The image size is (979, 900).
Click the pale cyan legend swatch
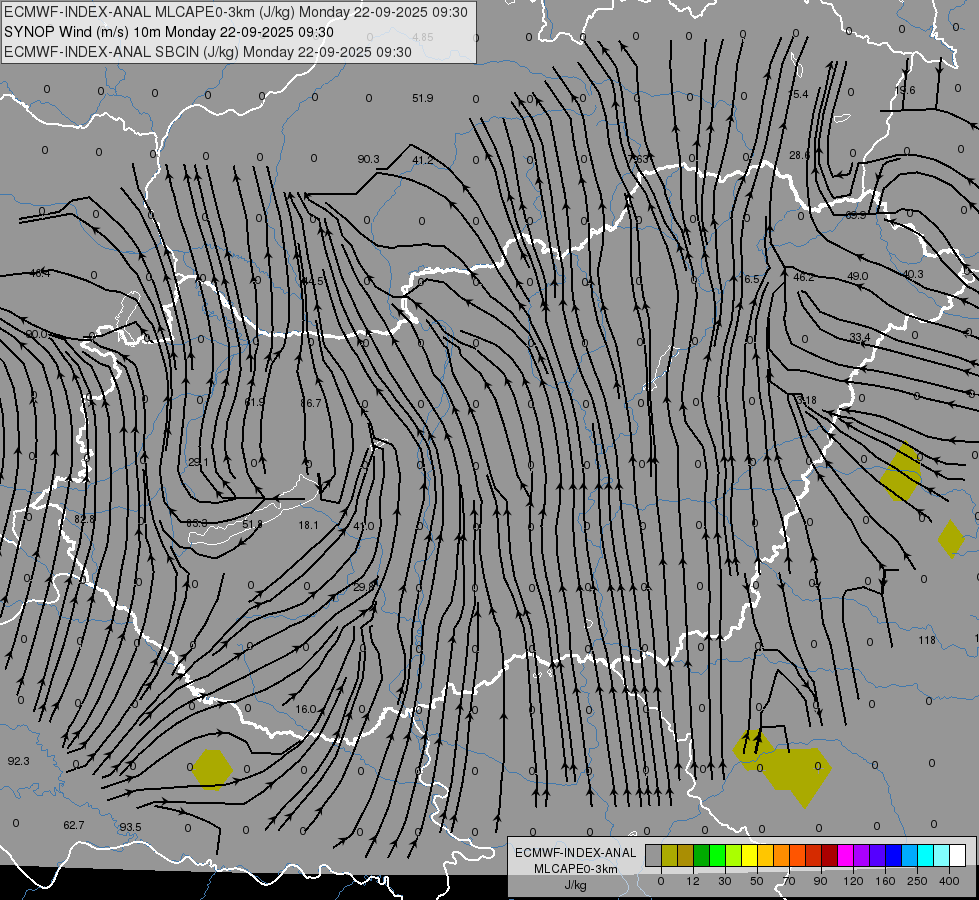(942, 855)
